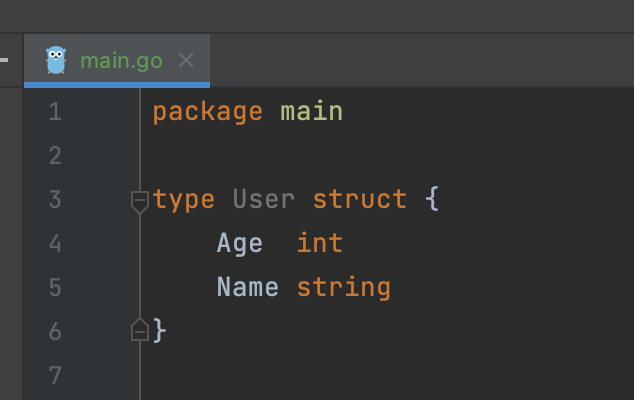Image resolution: width=634 pixels, height=400 pixels.
Task: Click the string type of the Name field
Action: [343, 288]
